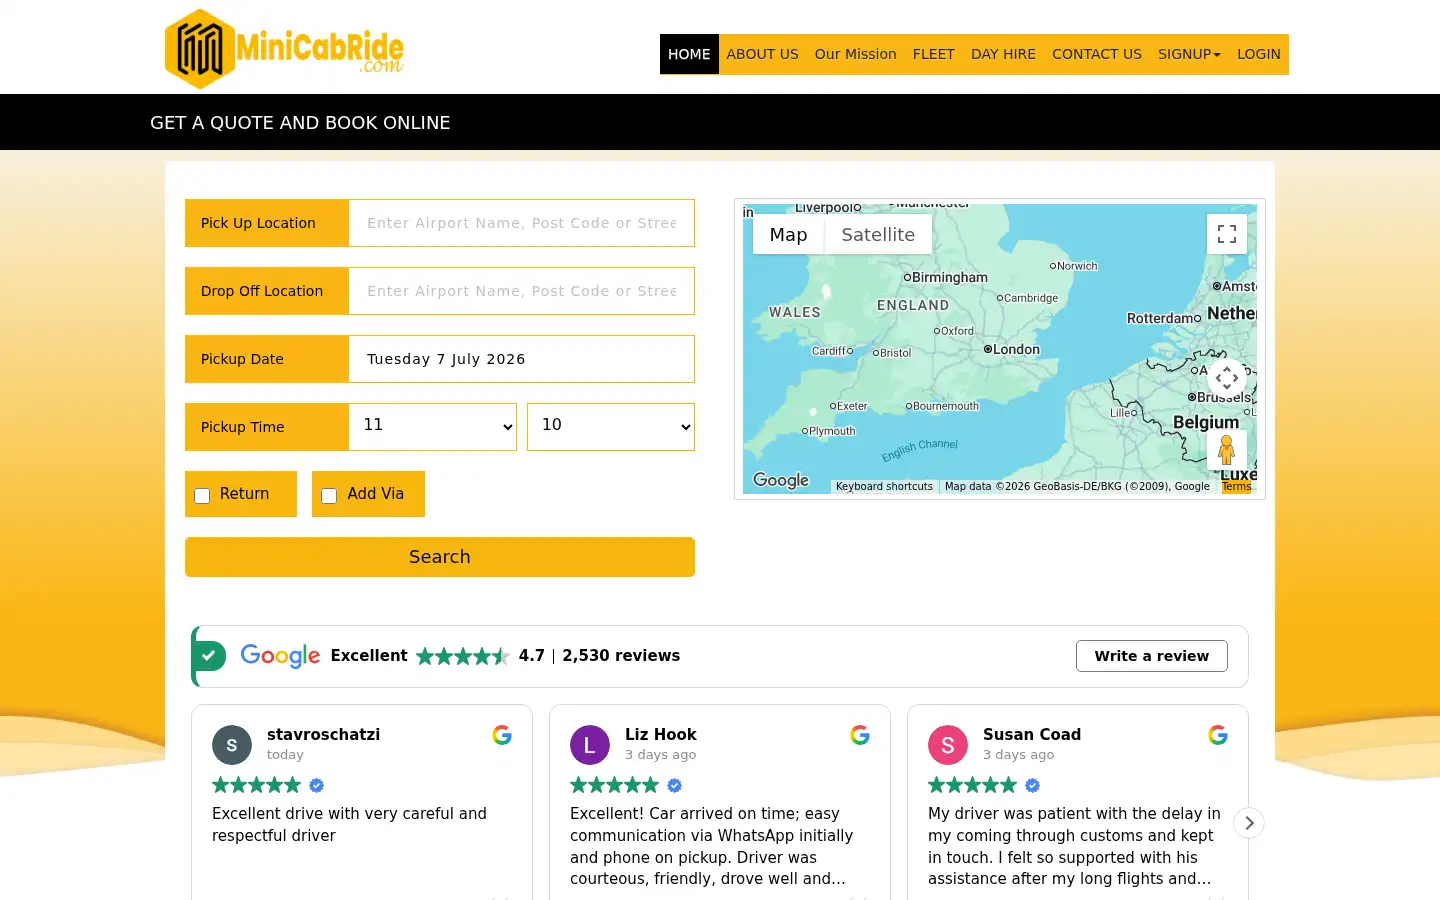Open the CONTACT US page
The width and height of the screenshot is (1440, 900).
(1097, 54)
